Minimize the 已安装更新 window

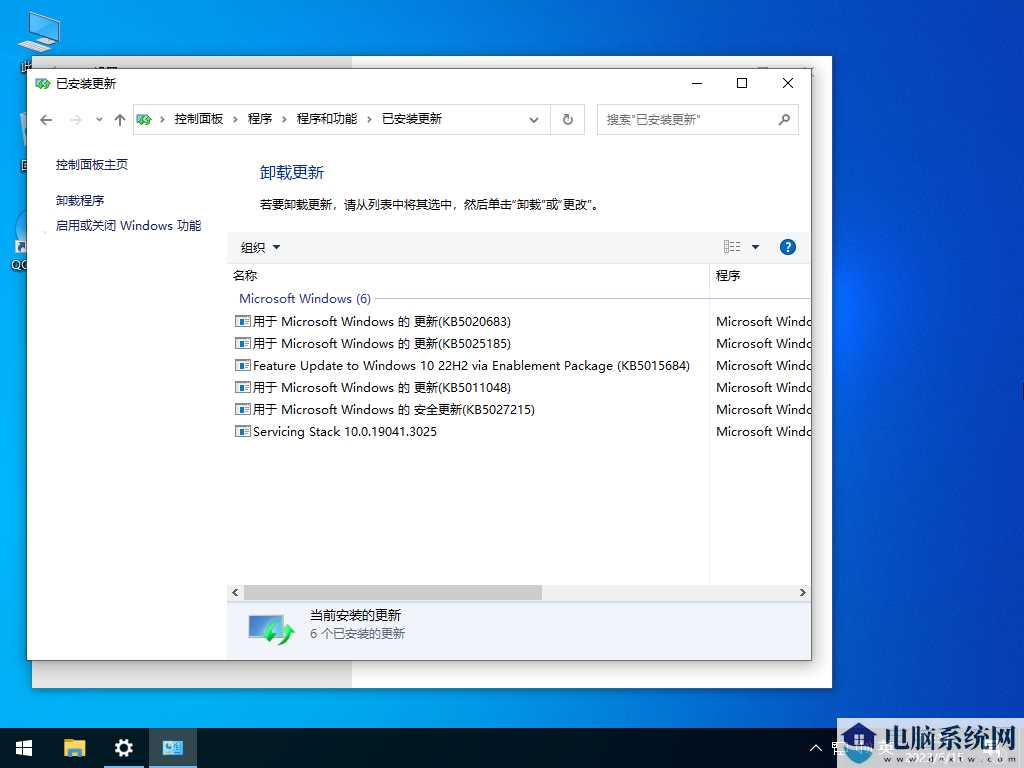tap(697, 84)
